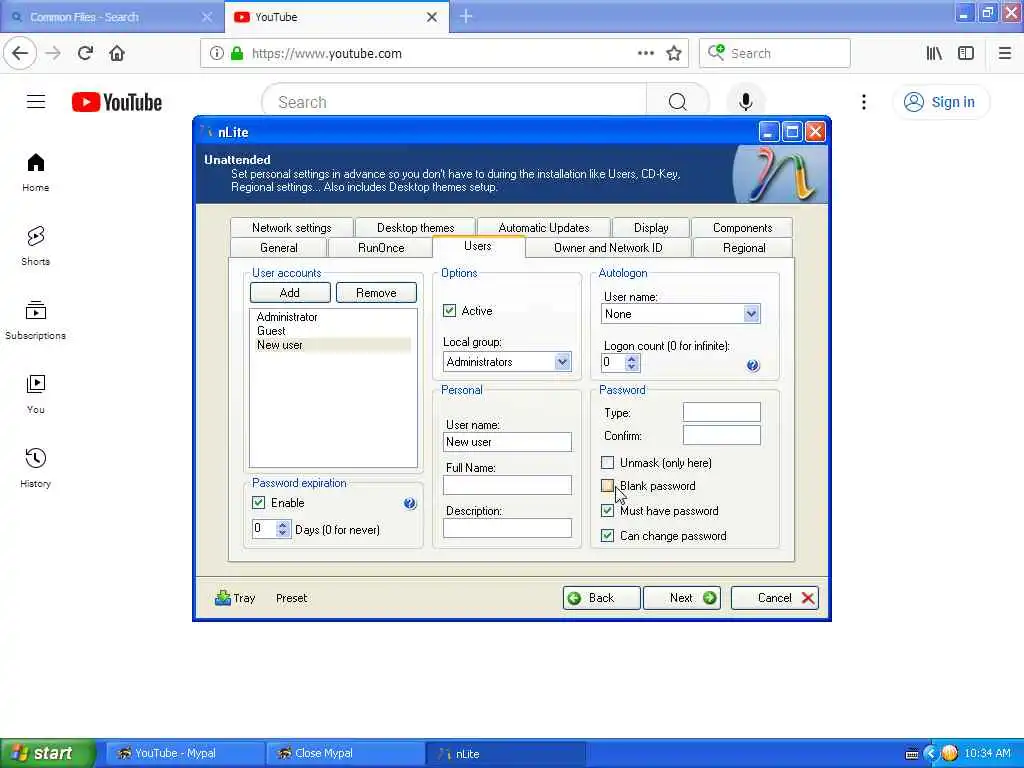Click the browser home icon
1024x768 pixels.
tap(117, 54)
